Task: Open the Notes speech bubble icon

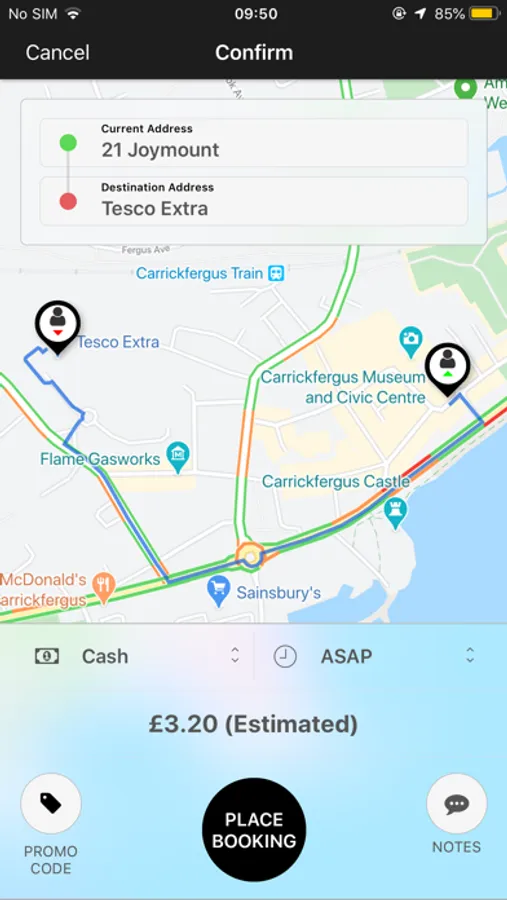Action: click(x=456, y=804)
